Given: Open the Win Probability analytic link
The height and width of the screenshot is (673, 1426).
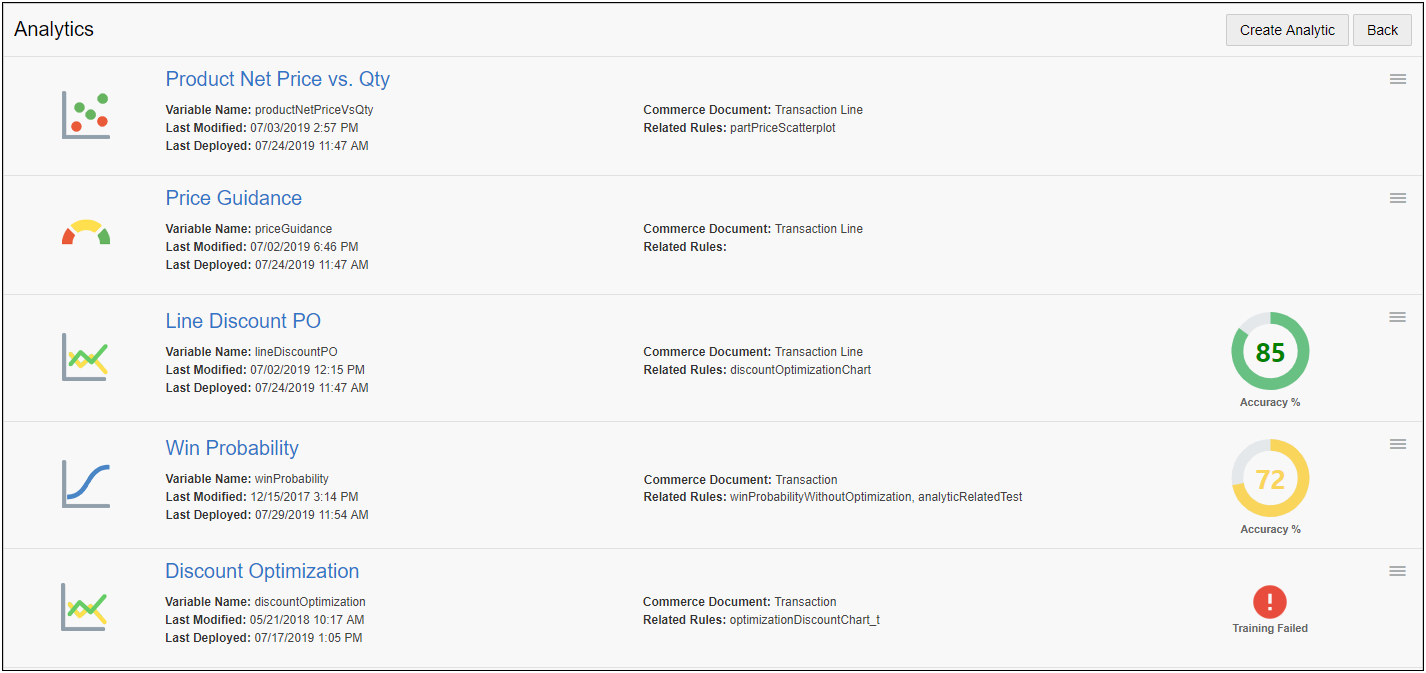Looking at the screenshot, I should point(232,448).
